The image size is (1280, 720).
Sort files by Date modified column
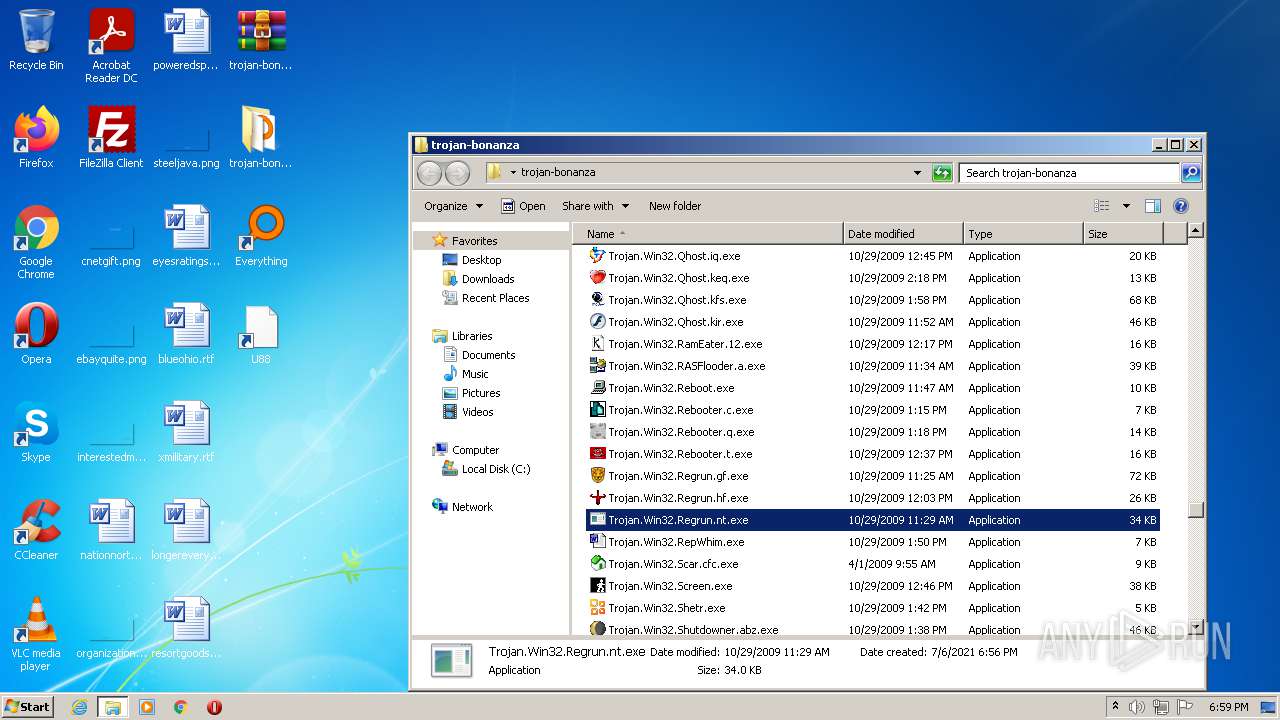[903, 234]
